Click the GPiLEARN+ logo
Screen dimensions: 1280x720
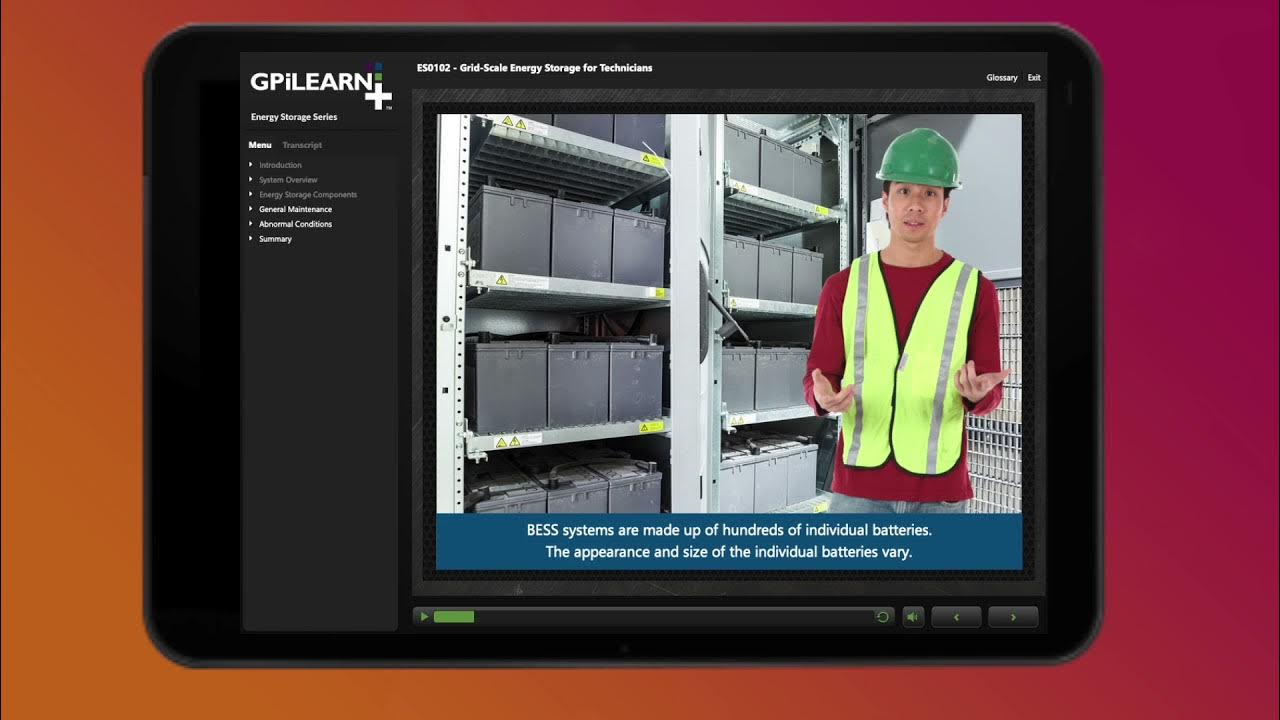(321, 85)
